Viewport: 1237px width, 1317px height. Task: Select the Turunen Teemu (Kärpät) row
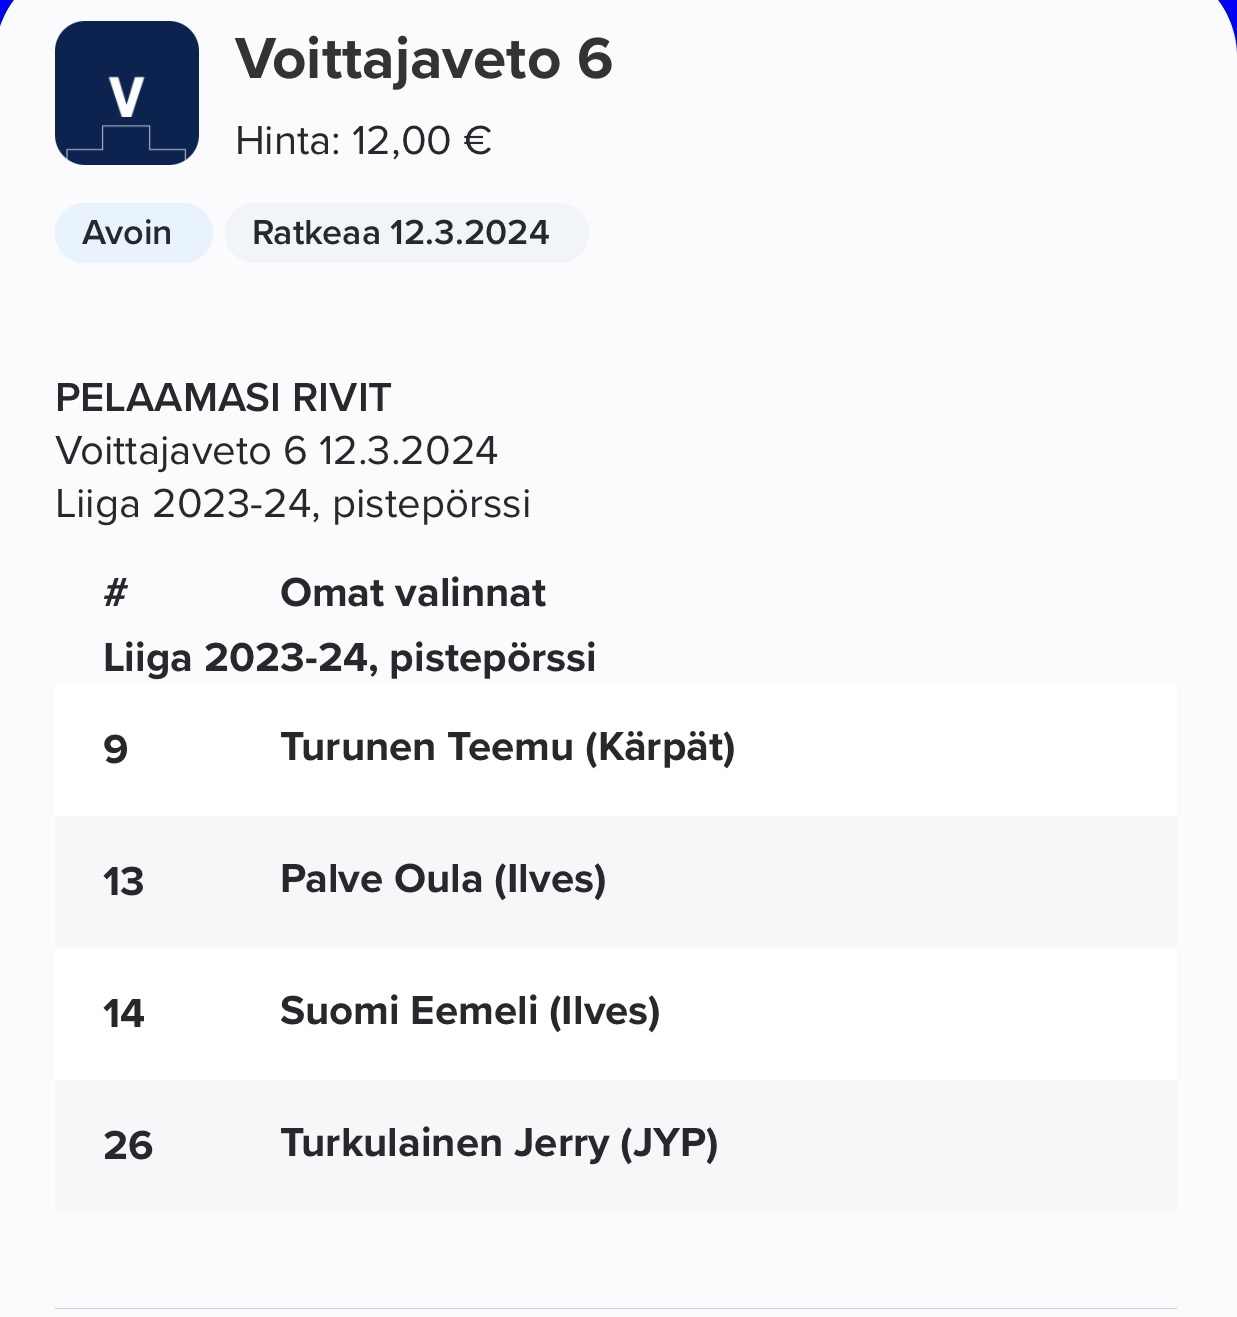coord(616,749)
